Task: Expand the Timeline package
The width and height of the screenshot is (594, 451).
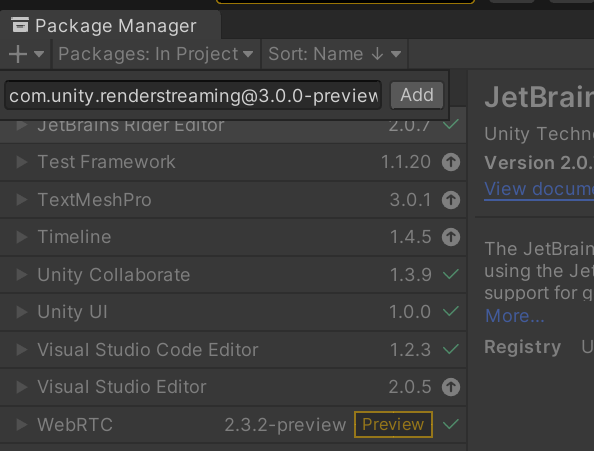Action: tap(22, 237)
